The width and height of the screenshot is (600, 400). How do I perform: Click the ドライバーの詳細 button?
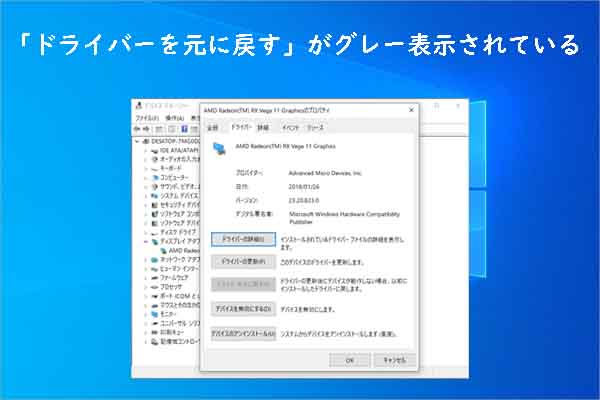pyautogui.click(x=243, y=239)
